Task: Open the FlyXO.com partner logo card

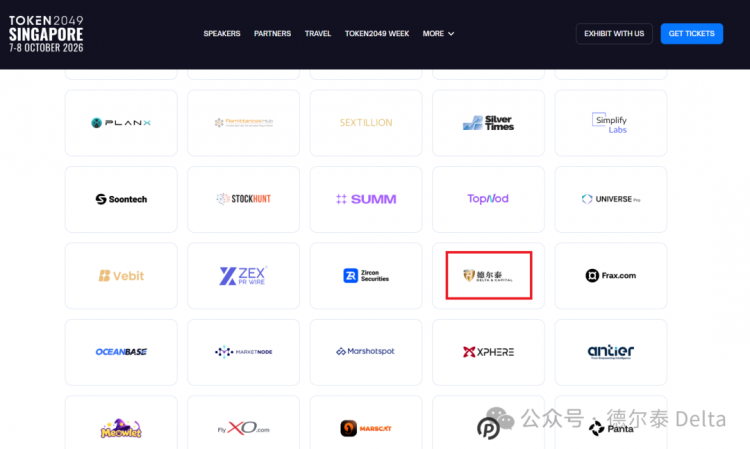Action: click(243, 423)
